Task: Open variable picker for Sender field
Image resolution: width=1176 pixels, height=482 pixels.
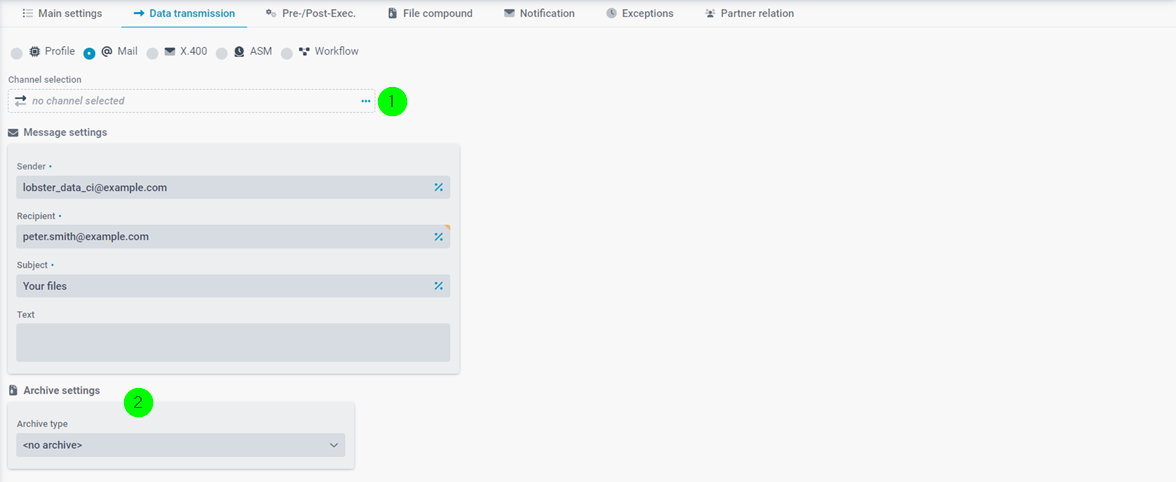Action: tap(439, 187)
